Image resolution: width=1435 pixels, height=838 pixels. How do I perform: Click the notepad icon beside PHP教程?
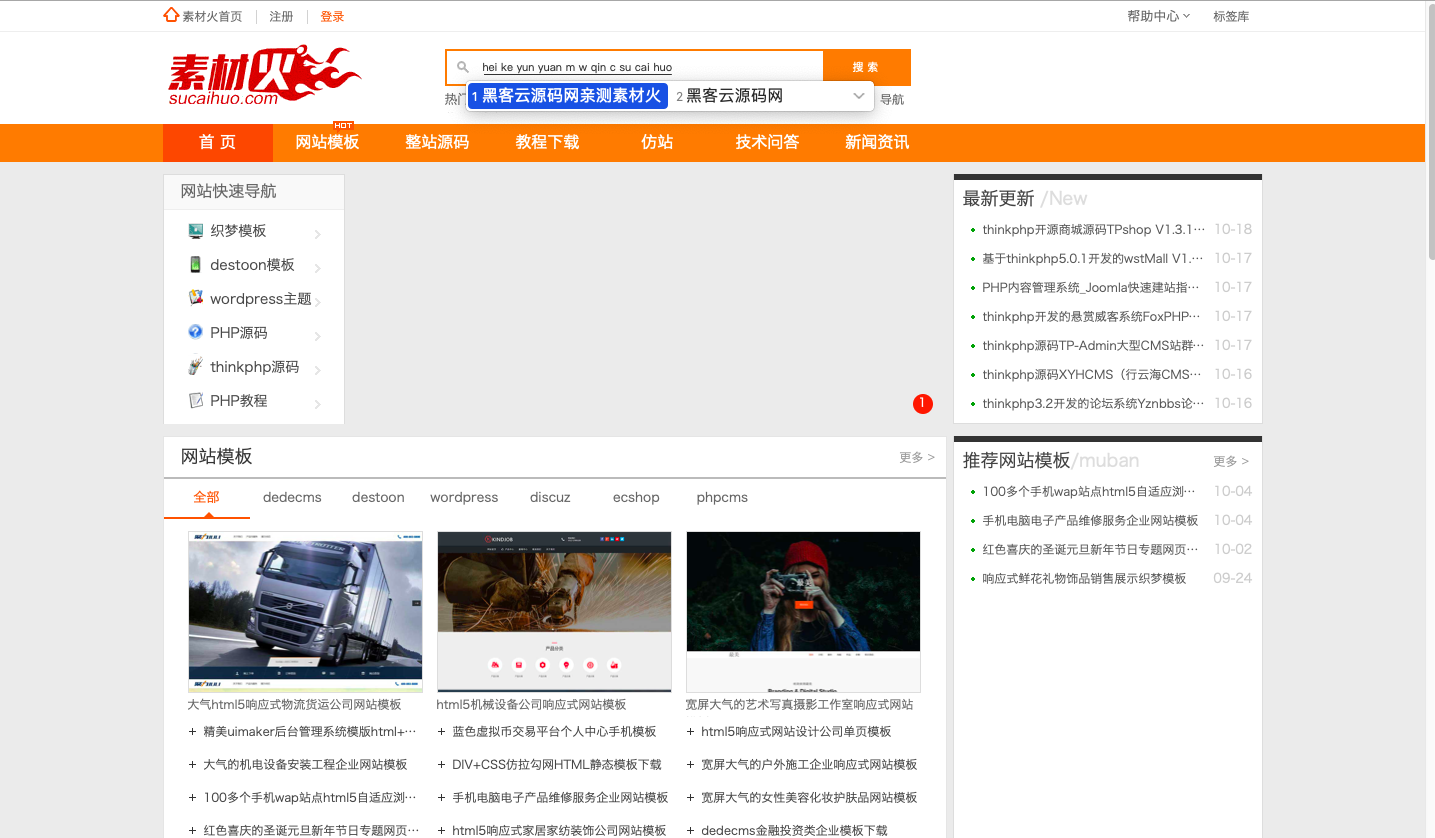pyautogui.click(x=196, y=400)
